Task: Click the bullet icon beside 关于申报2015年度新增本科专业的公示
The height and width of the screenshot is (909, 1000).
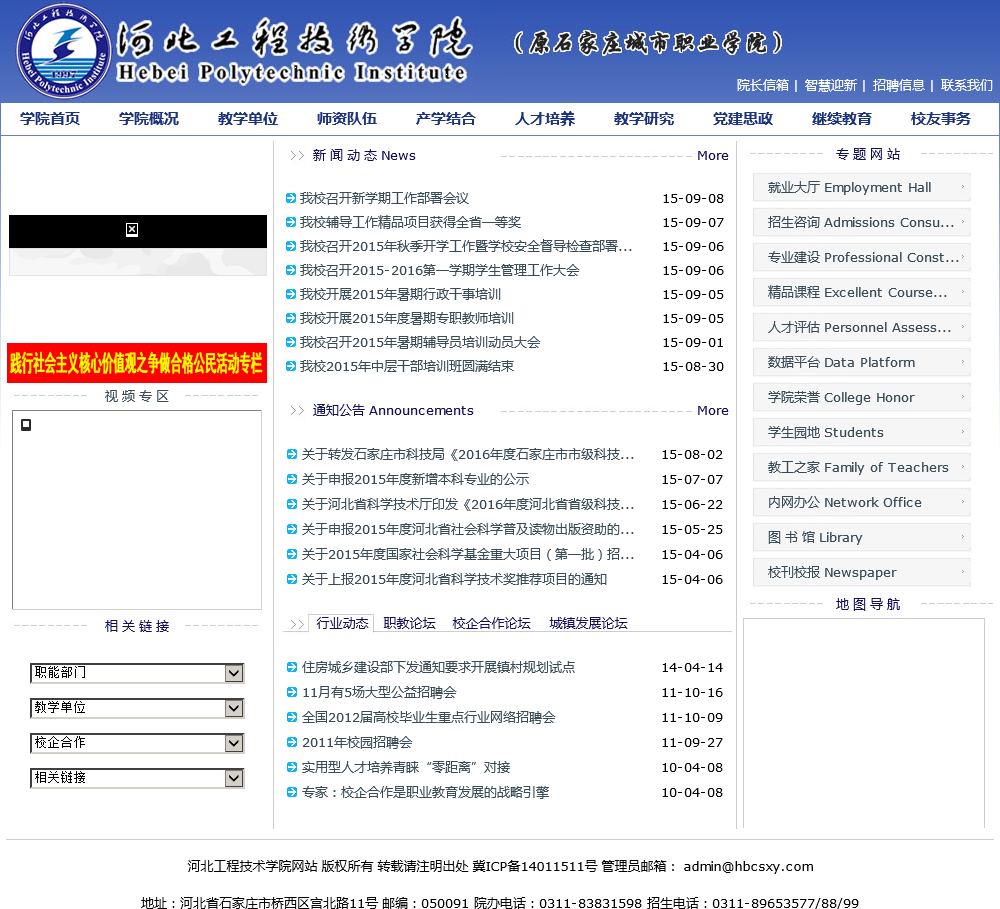Action: click(291, 479)
